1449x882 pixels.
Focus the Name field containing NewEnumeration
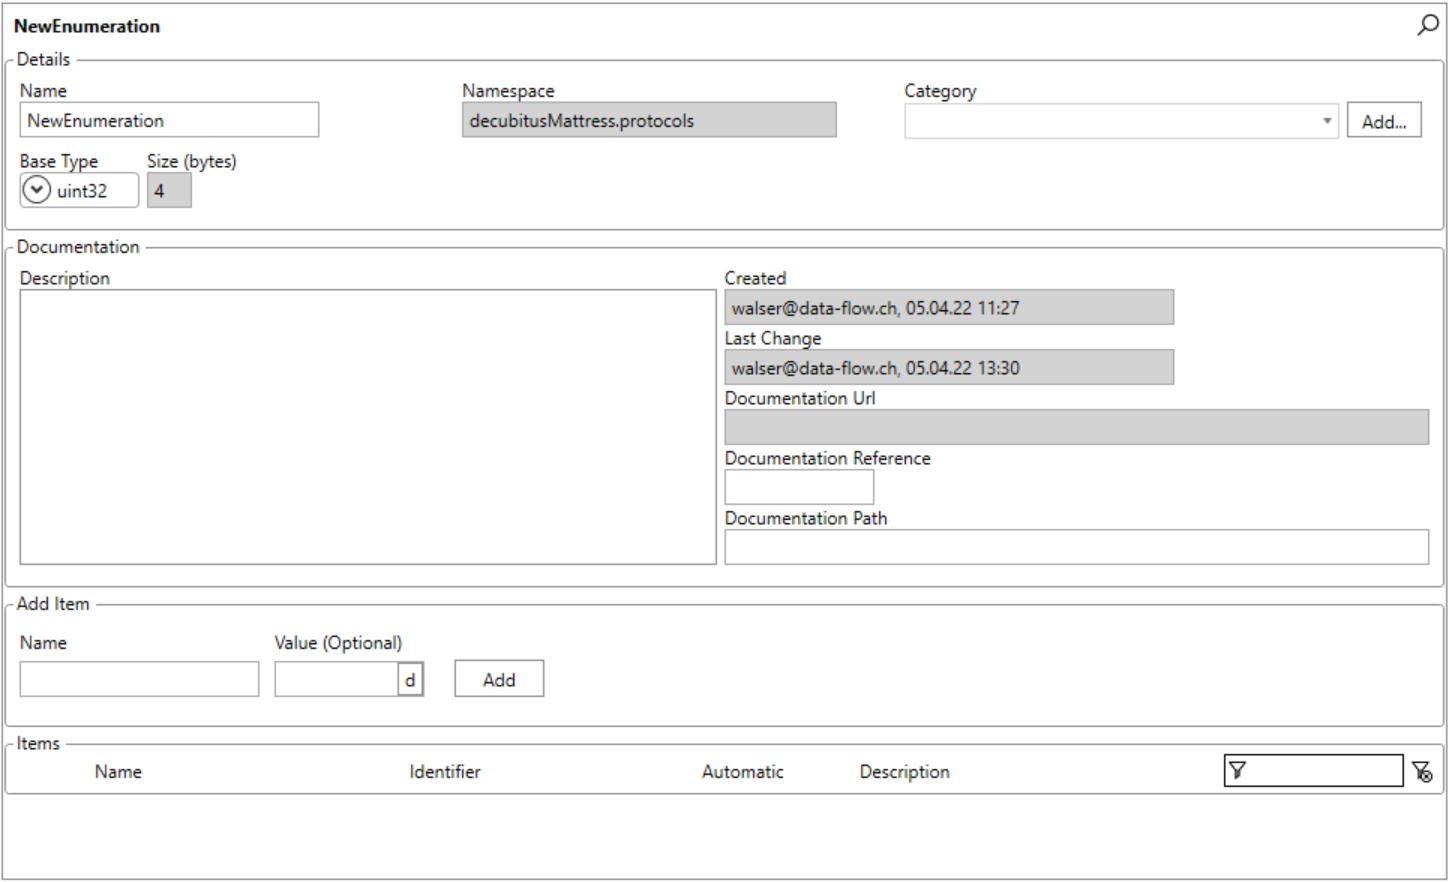click(169, 120)
